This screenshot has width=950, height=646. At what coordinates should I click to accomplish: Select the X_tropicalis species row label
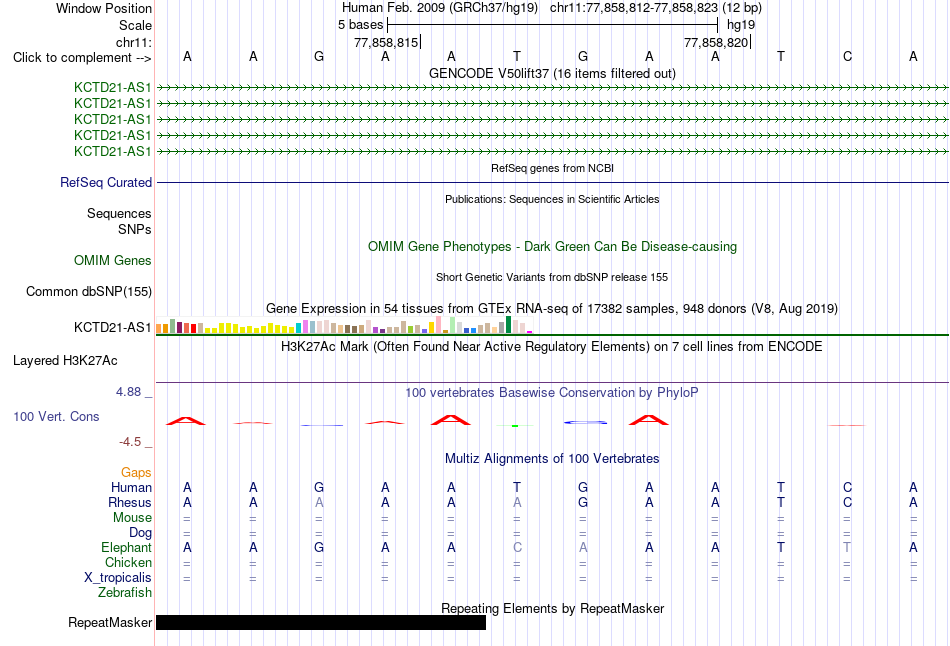118,578
